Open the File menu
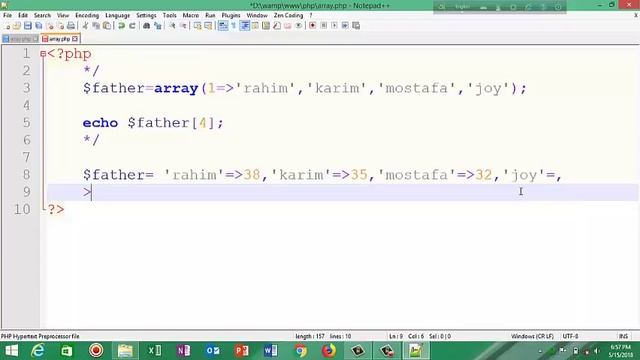The image size is (640, 360). point(7,15)
